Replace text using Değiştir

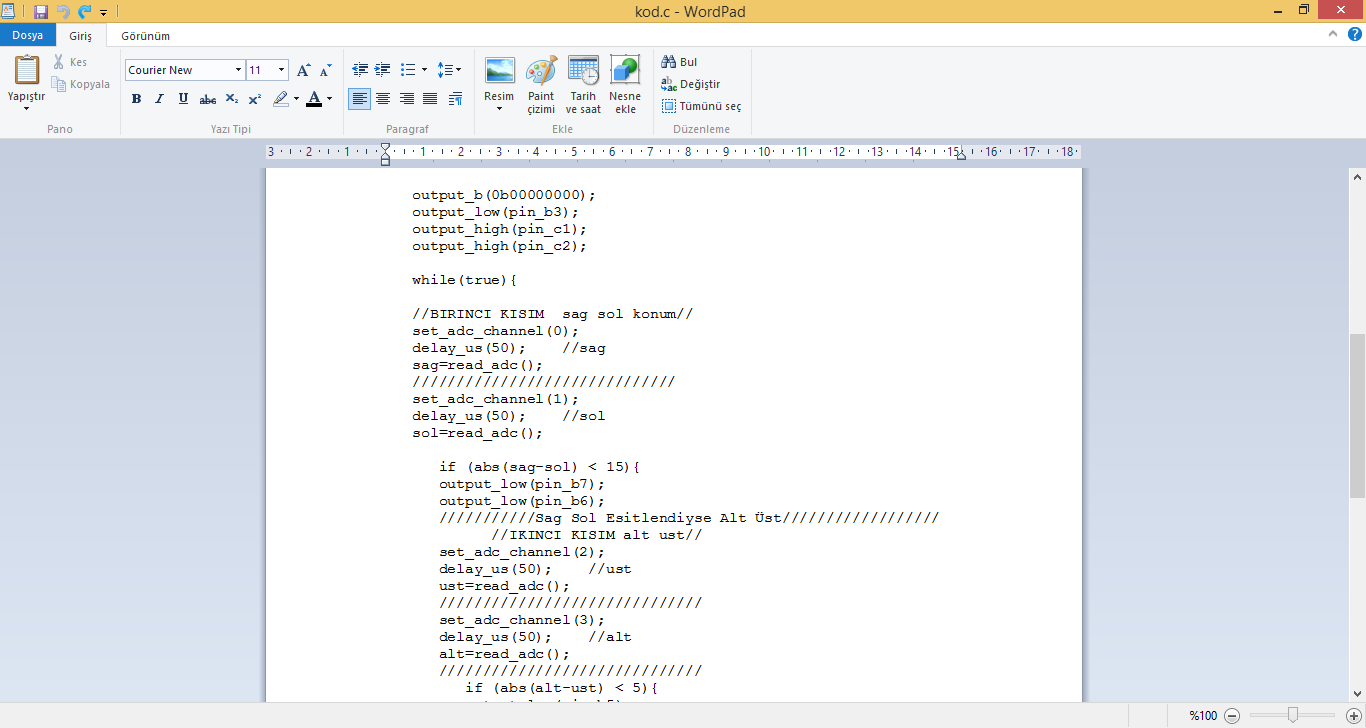click(x=691, y=84)
